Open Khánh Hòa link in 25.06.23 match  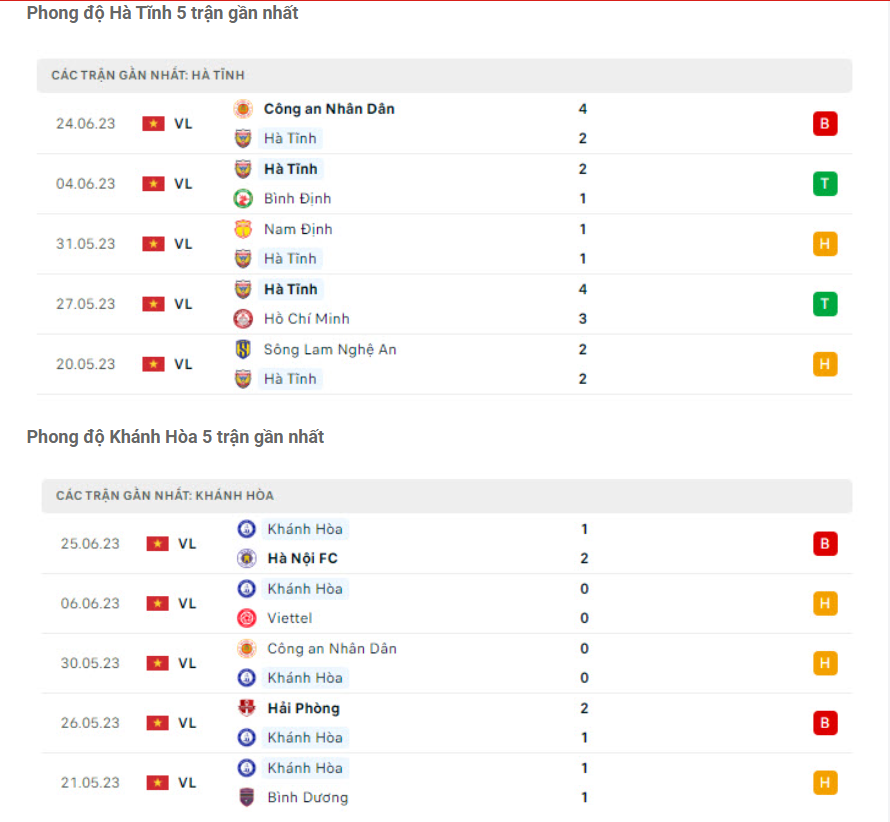pos(305,529)
